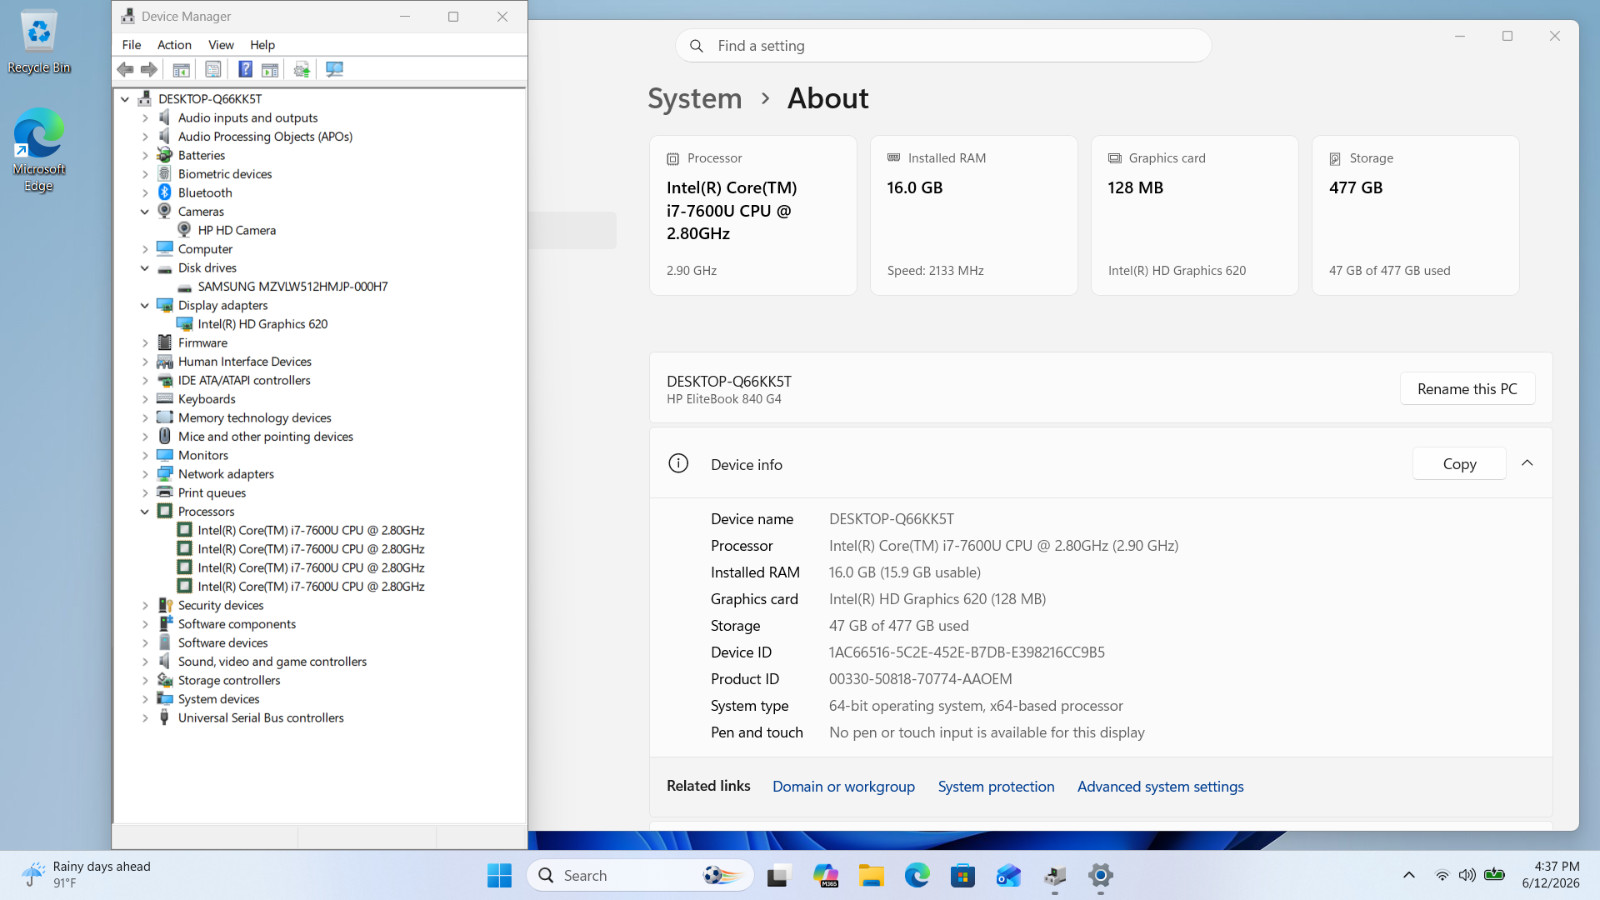Open Task View from the taskbar
1600x900 pixels.
point(778,876)
